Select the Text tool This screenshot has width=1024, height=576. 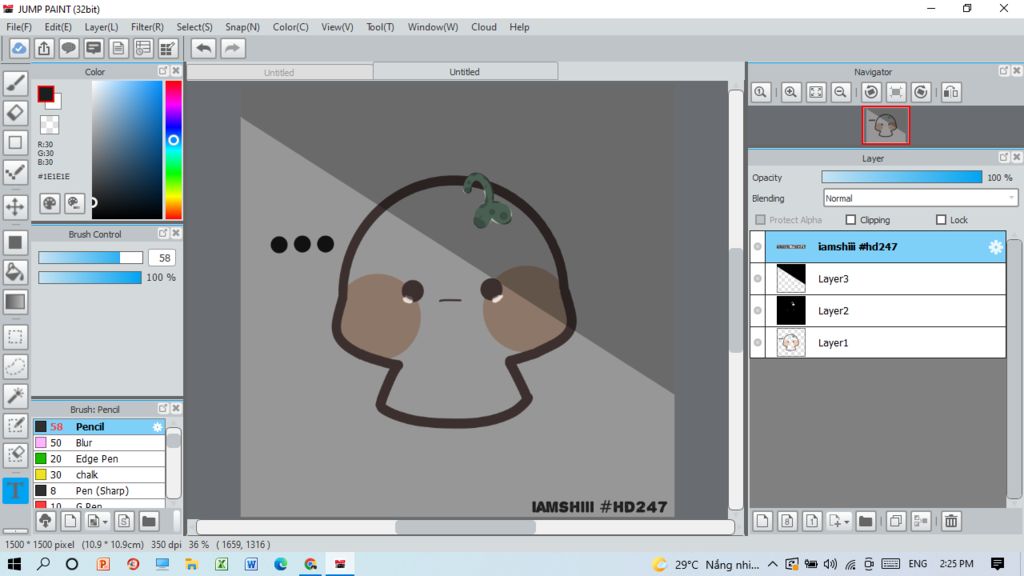[x=15, y=490]
